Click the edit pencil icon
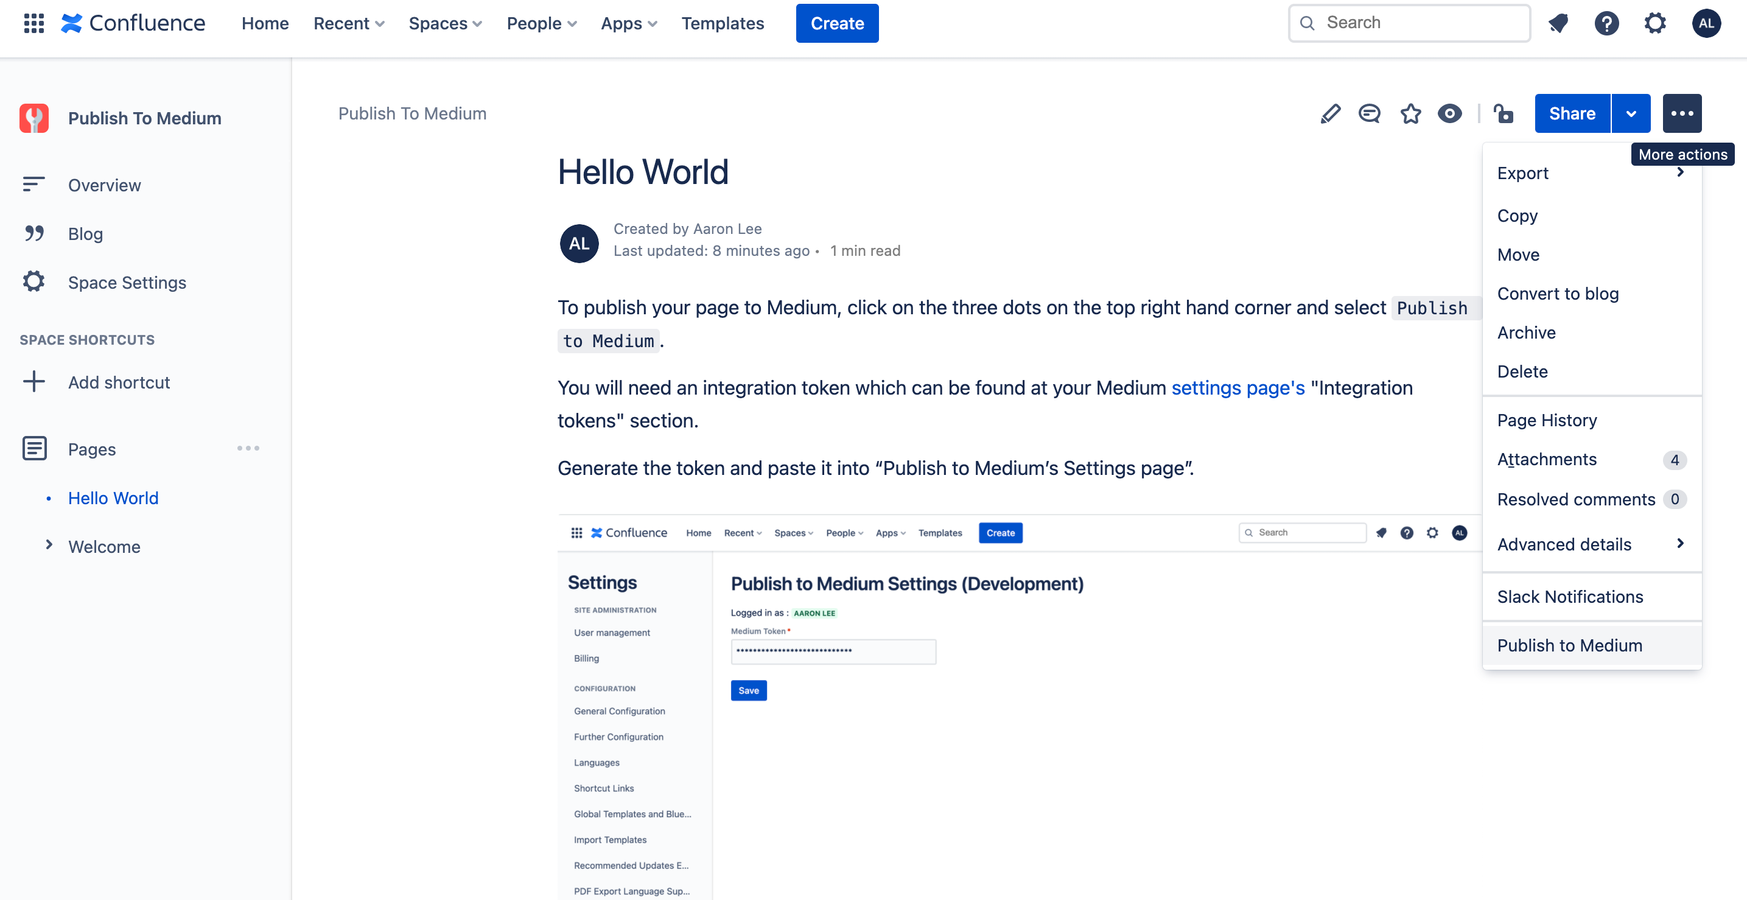This screenshot has width=1747, height=900. pyautogui.click(x=1330, y=114)
